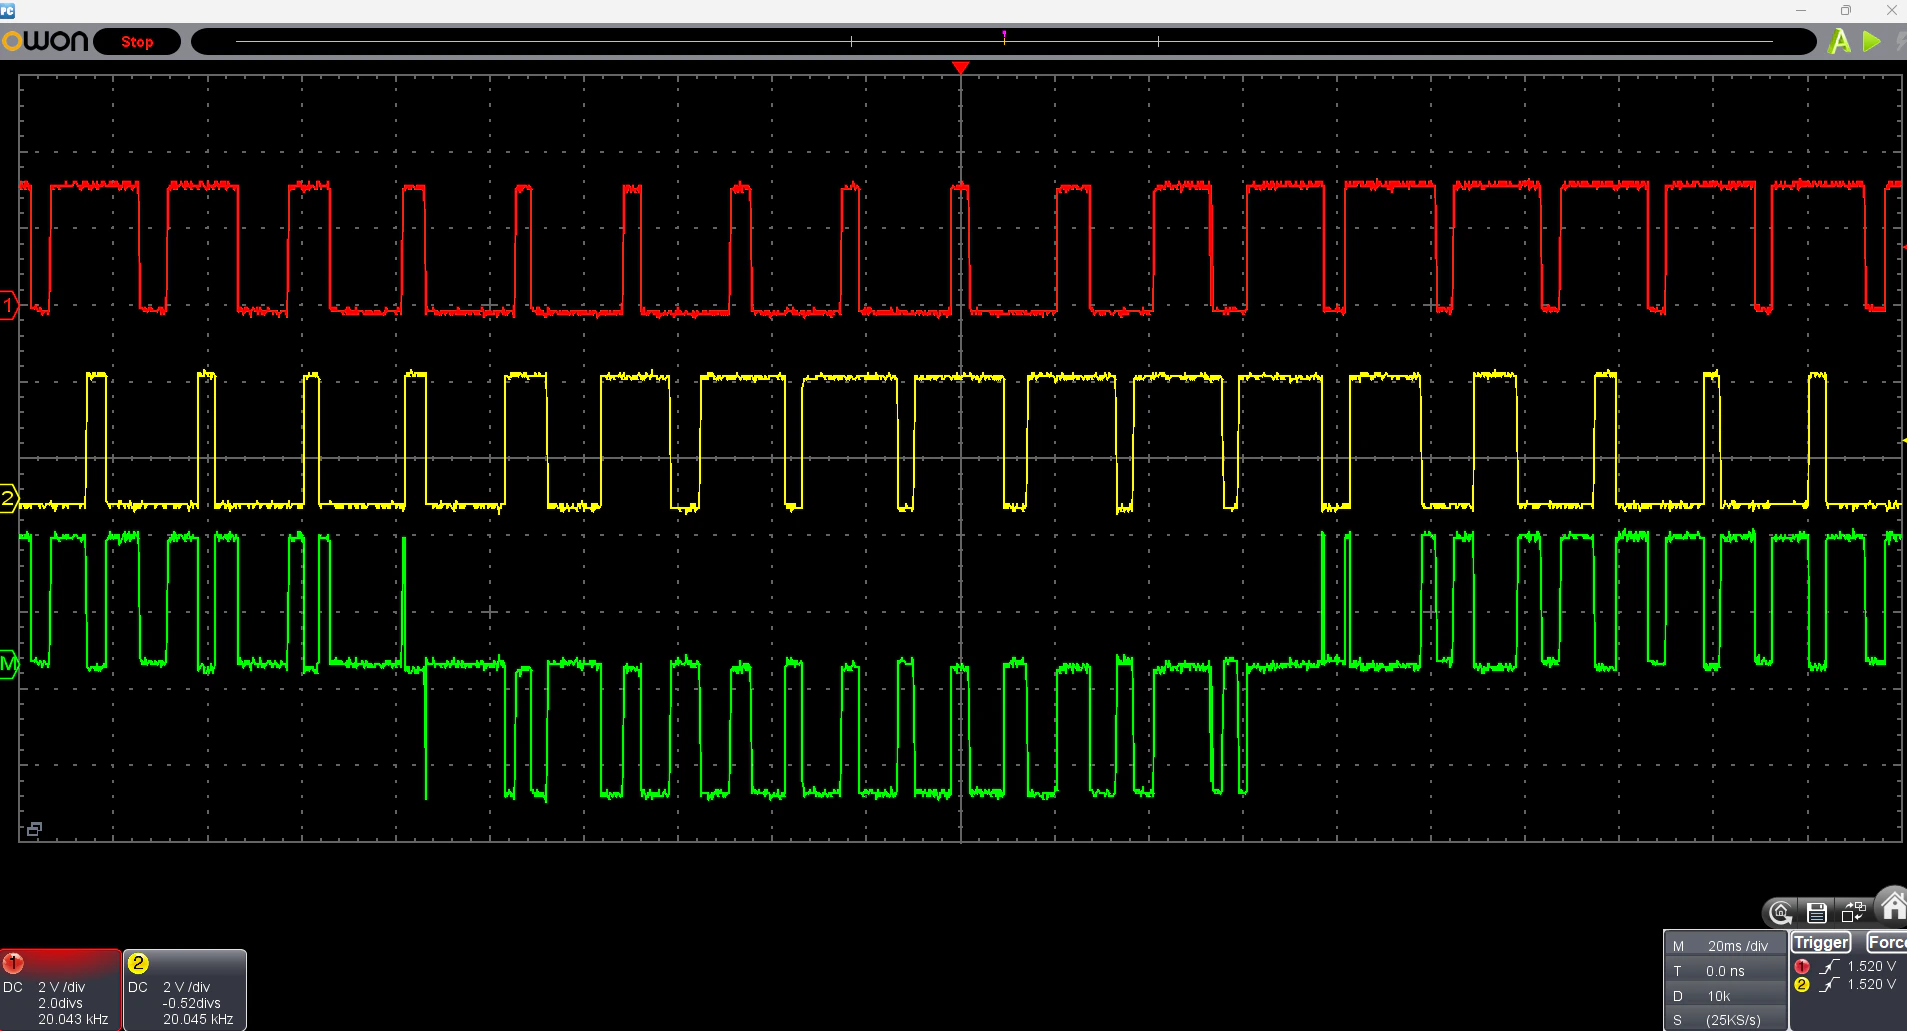Select the channel 2 zero-level marker
Screen dimensions: 1907x1031
[x=8, y=498]
